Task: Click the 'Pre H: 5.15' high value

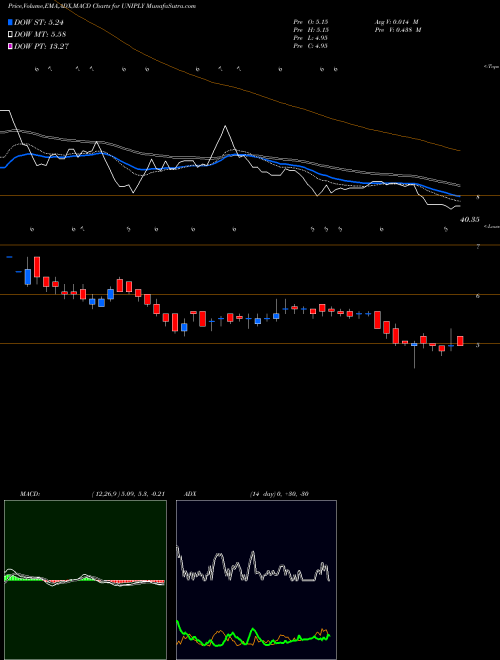Action: point(311,30)
